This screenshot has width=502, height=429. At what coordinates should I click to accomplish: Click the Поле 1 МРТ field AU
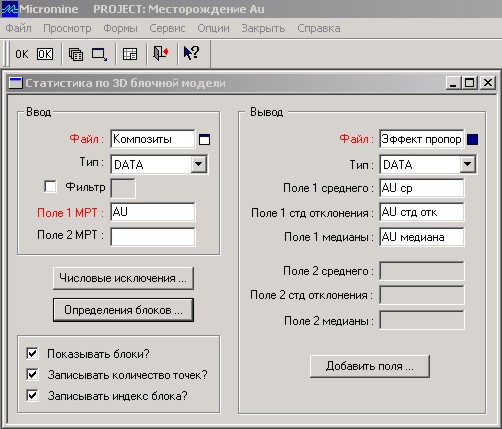(x=153, y=212)
